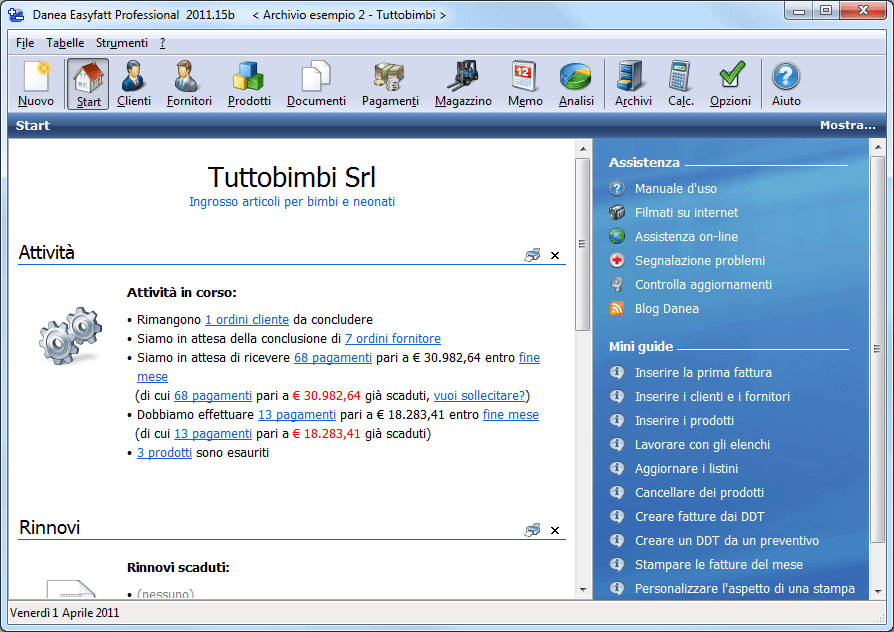Click the right sidebar scrollbar thumb

pos(877,349)
